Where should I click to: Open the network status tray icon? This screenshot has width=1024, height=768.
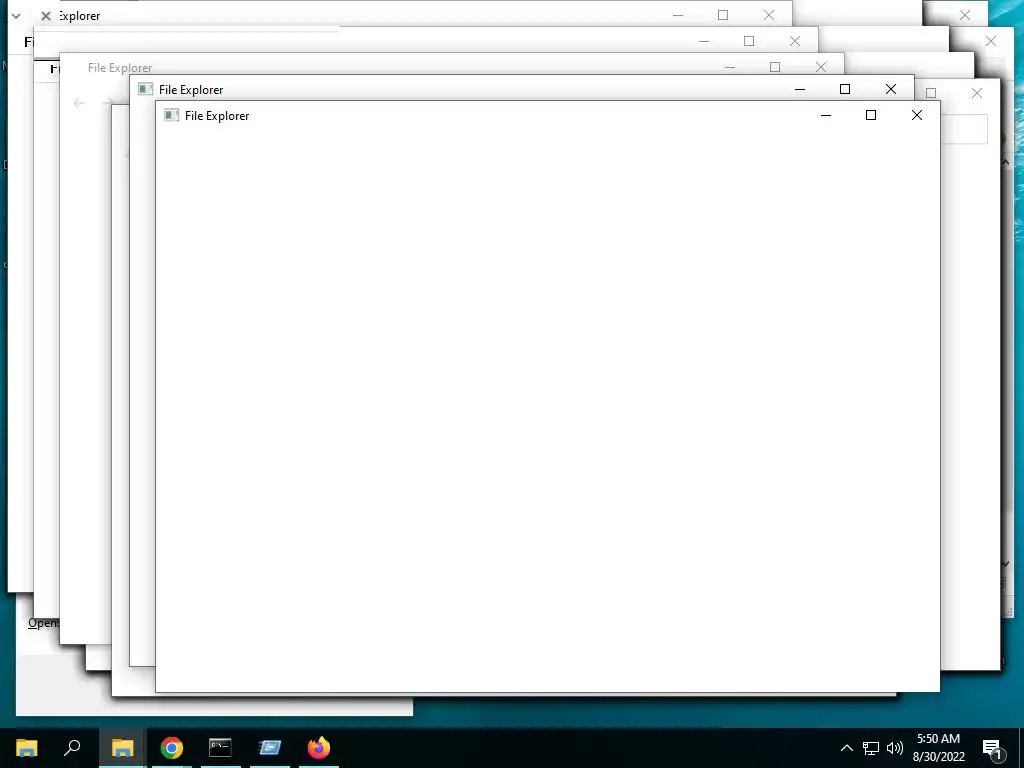pyautogui.click(x=871, y=748)
